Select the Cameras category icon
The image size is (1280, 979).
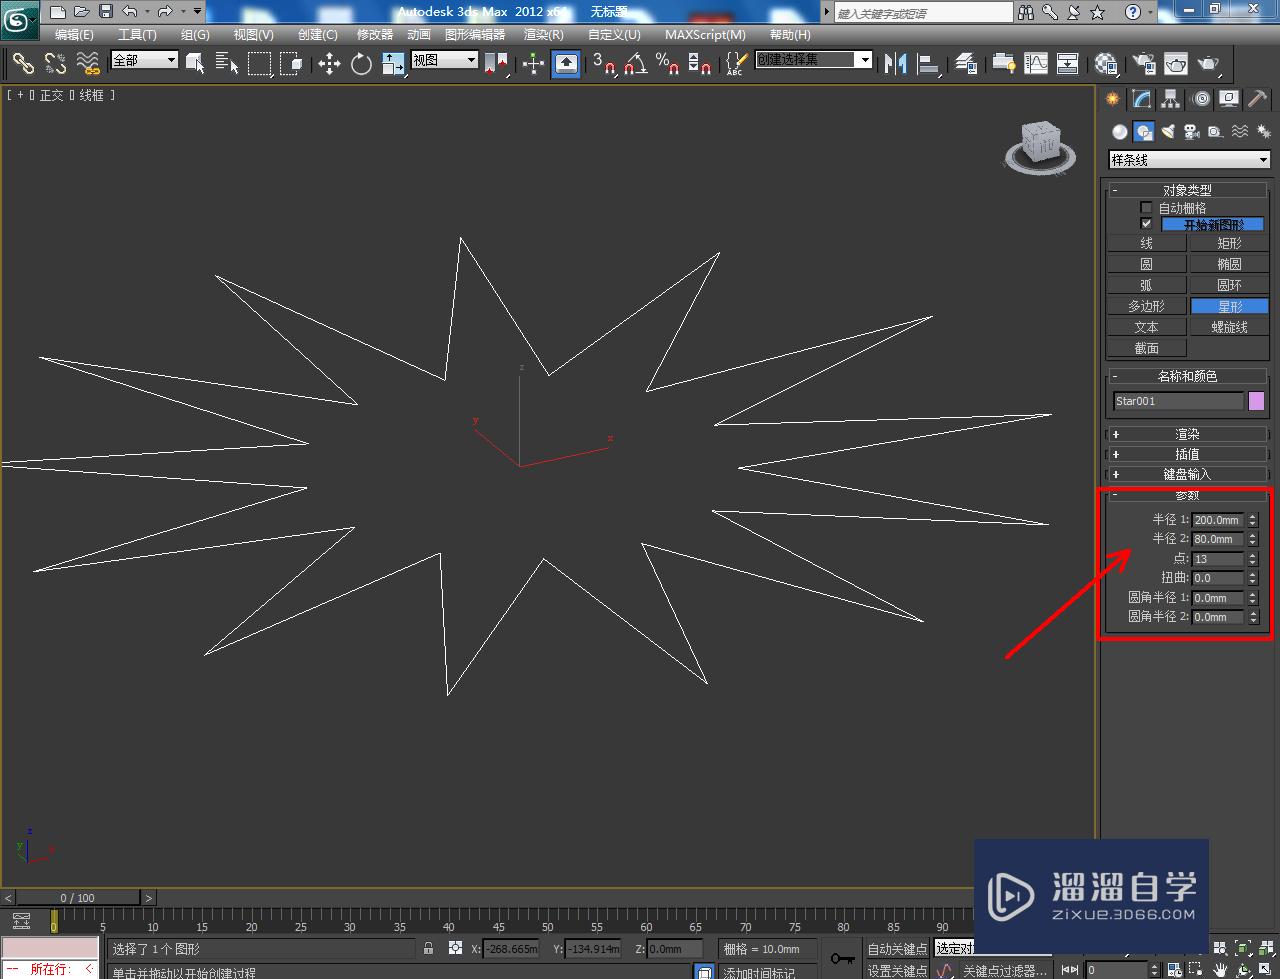1191,131
